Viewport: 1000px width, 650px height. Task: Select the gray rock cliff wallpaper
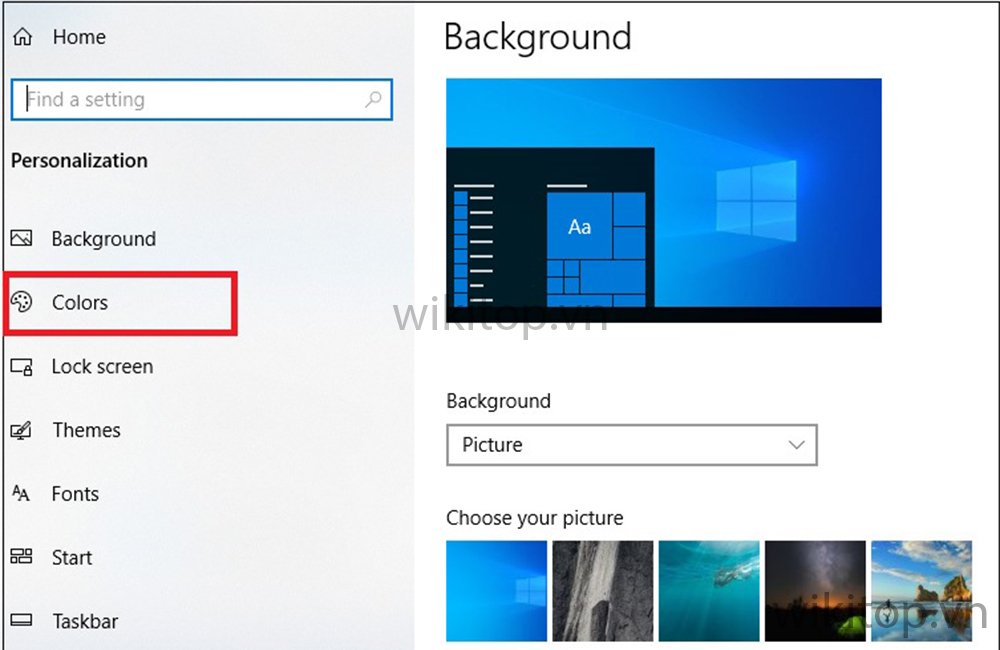(603, 591)
